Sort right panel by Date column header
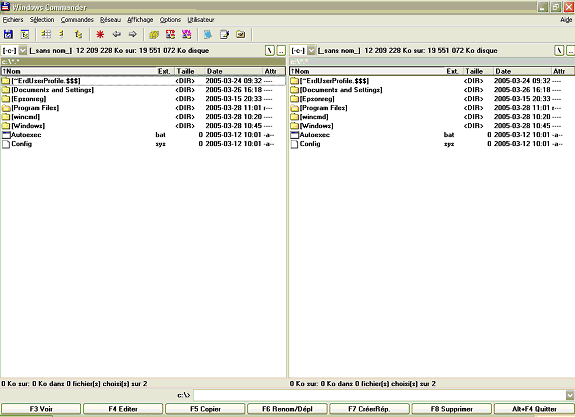 pyautogui.click(x=521, y=71)
